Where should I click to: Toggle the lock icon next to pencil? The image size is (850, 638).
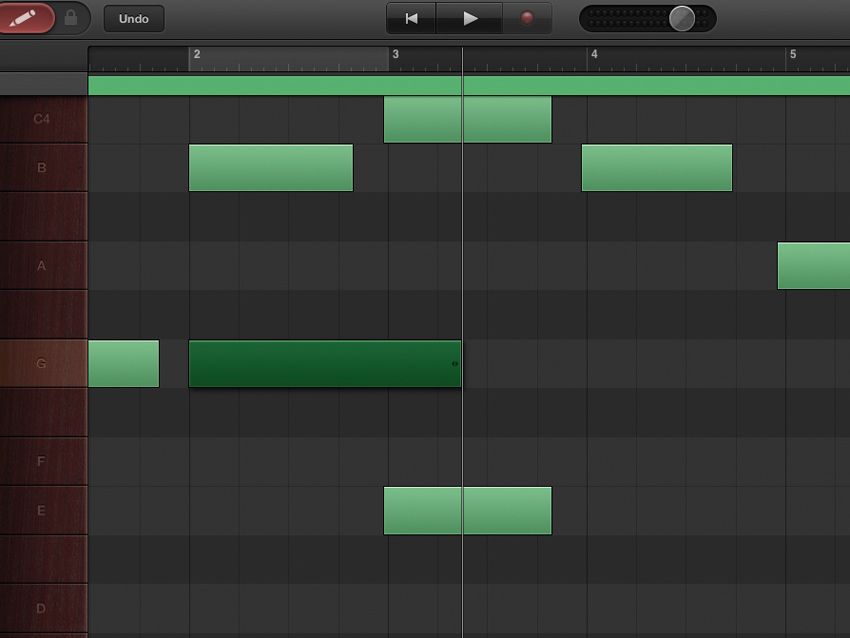pyautogui.click(x=68, y=17)
